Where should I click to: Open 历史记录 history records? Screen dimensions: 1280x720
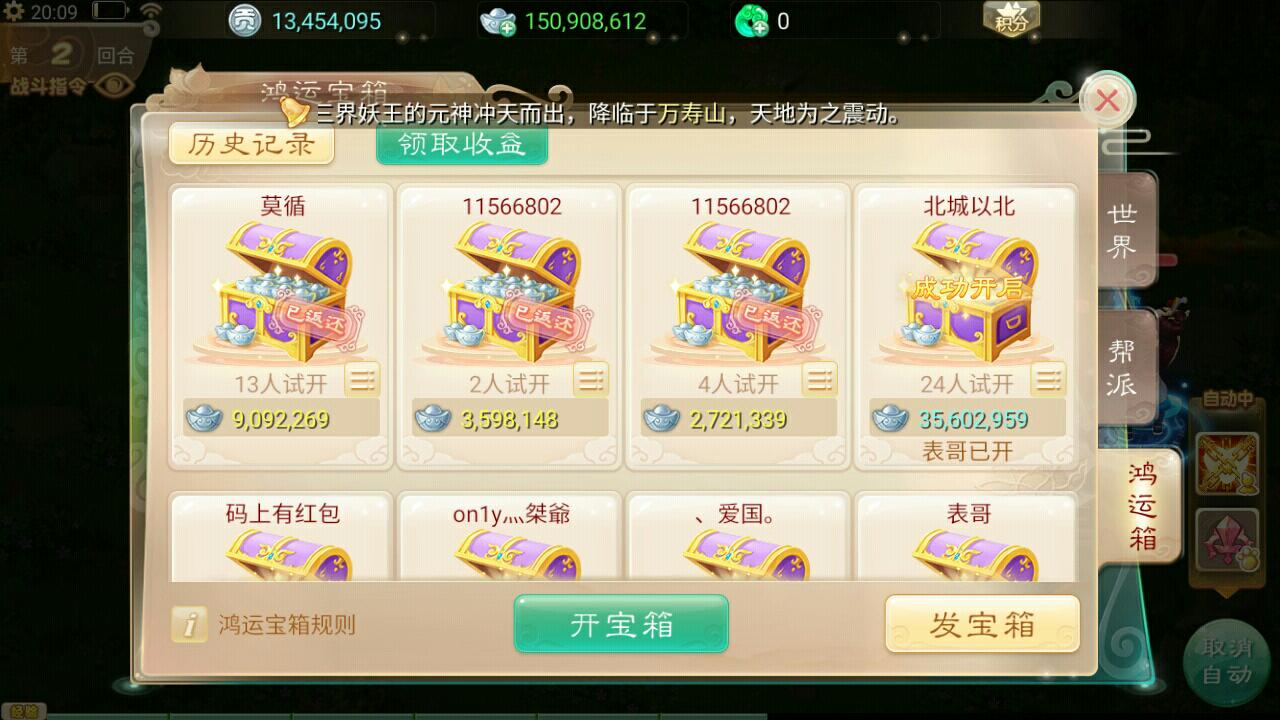251,144
